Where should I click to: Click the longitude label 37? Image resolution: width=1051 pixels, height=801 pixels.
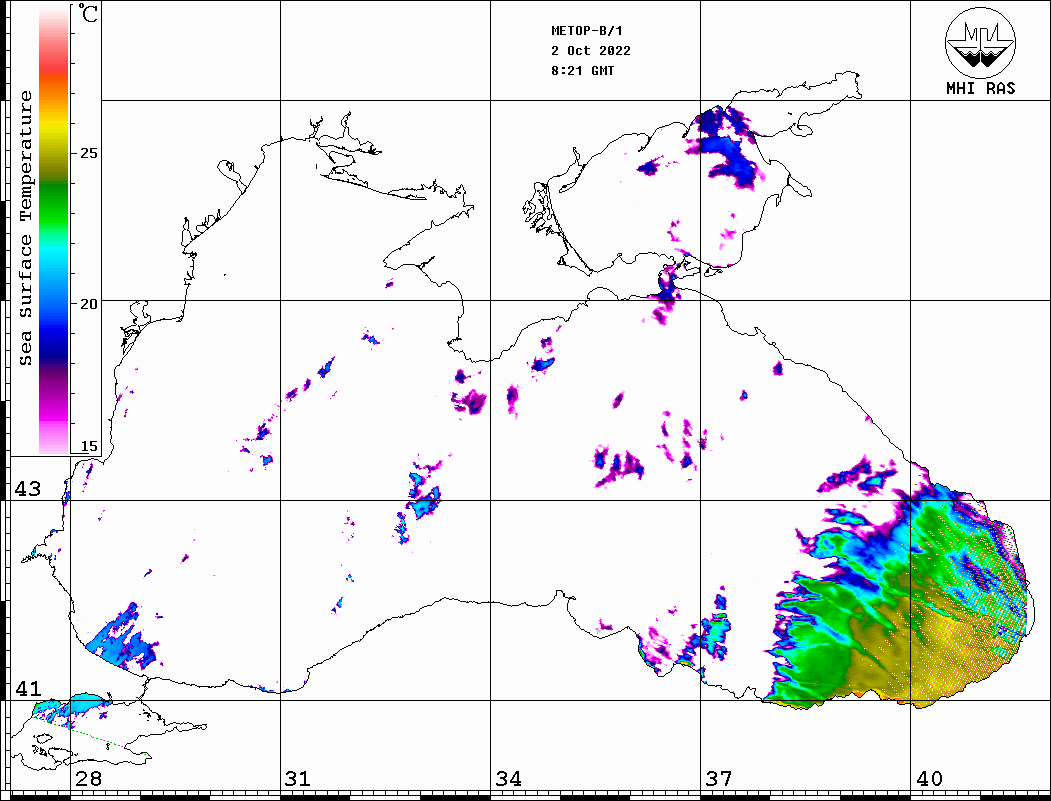click(719, 779)
